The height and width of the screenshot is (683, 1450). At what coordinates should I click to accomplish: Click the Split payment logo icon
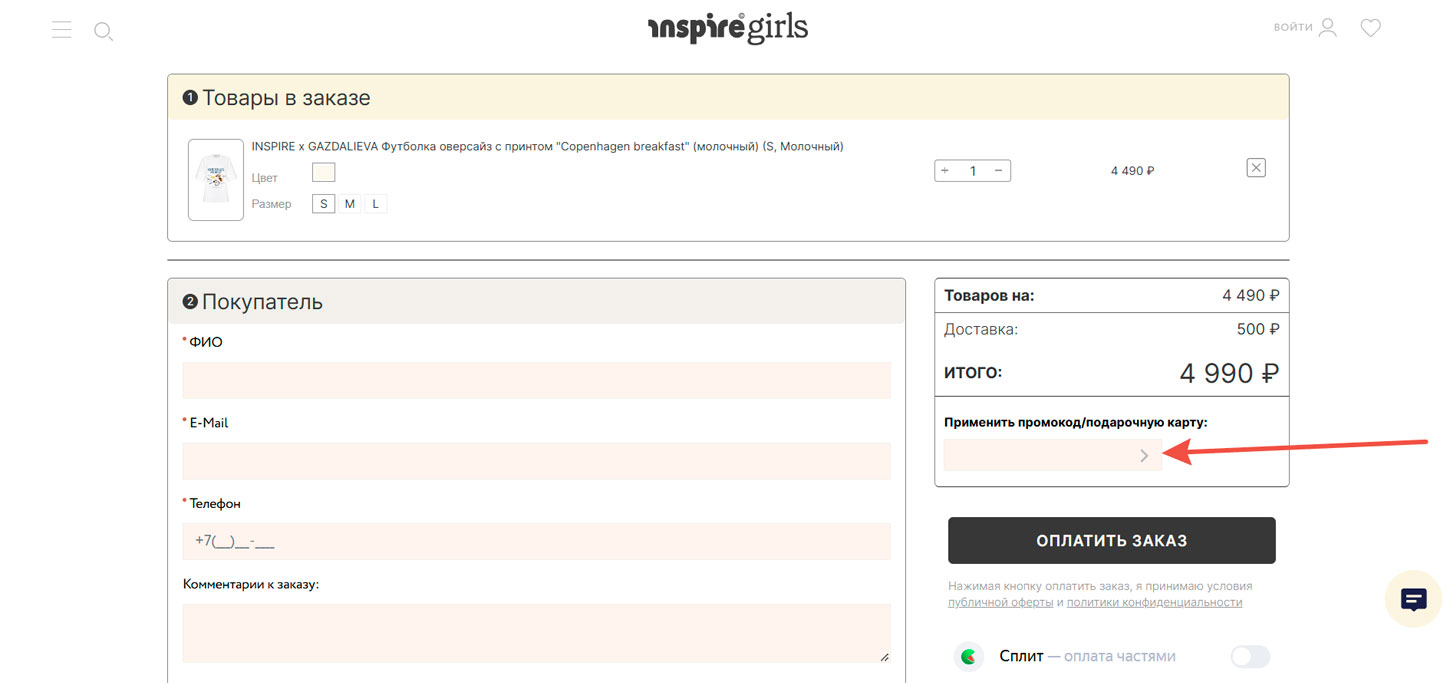(968, 657)
